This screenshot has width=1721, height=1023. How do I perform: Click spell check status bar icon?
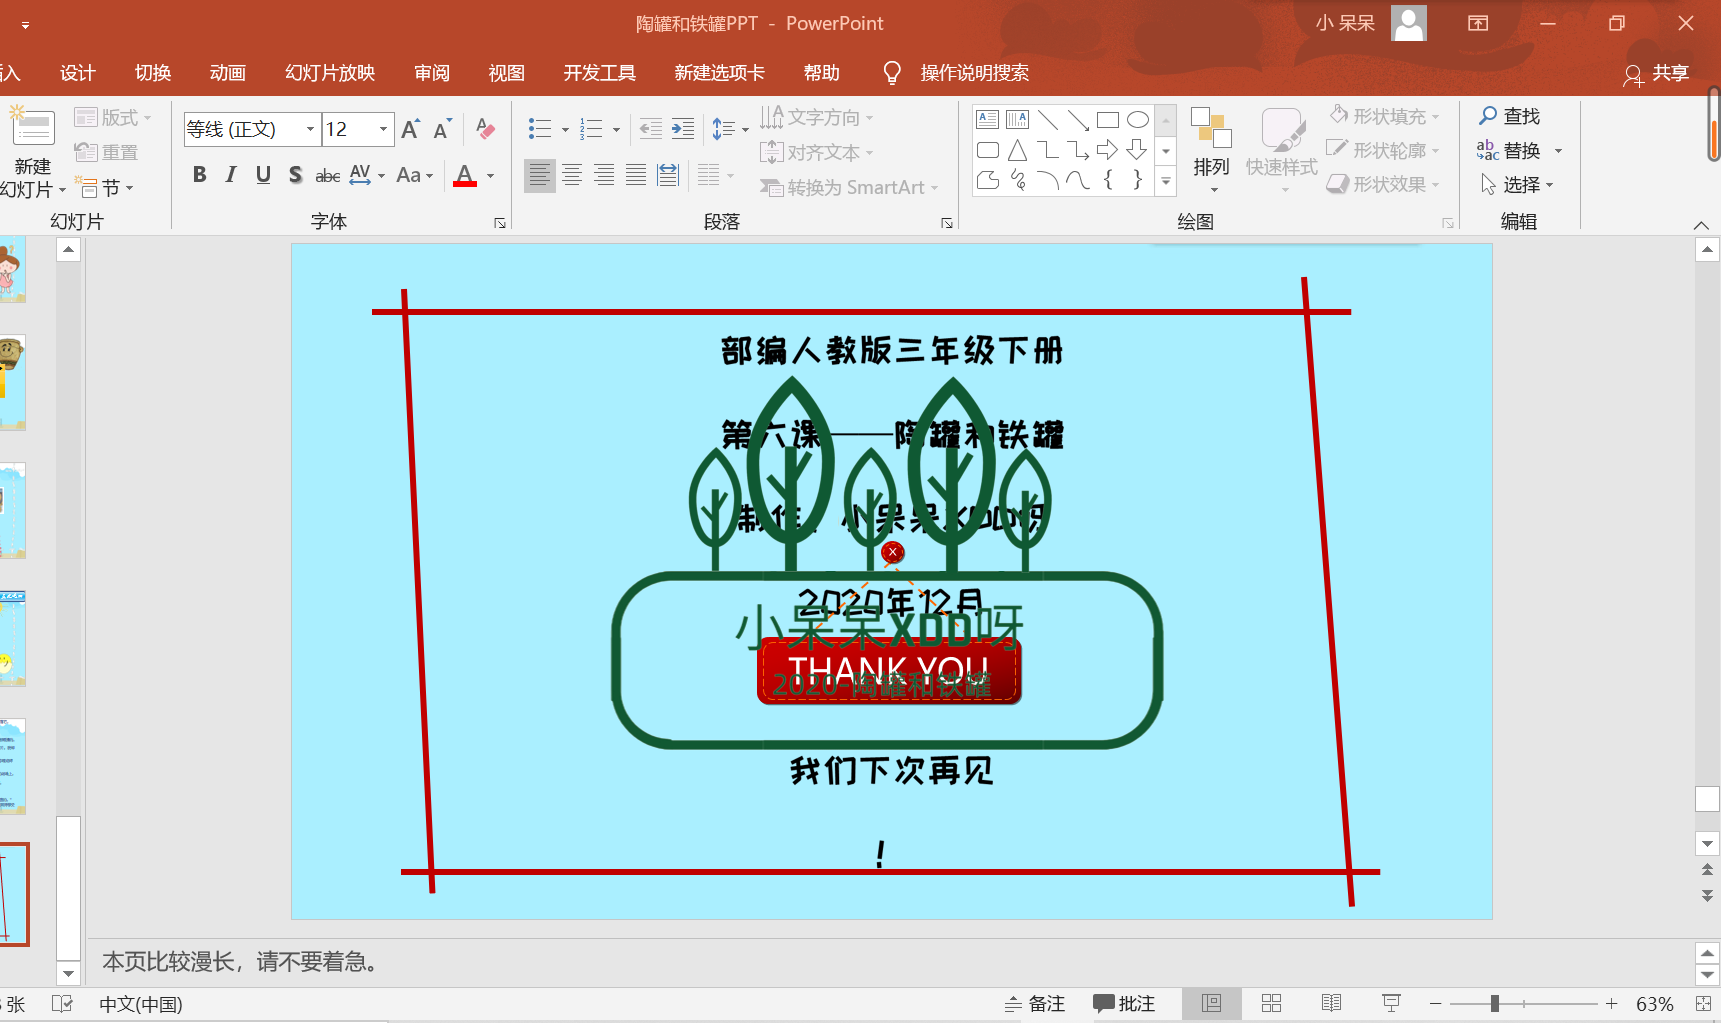click(62, 1003)
